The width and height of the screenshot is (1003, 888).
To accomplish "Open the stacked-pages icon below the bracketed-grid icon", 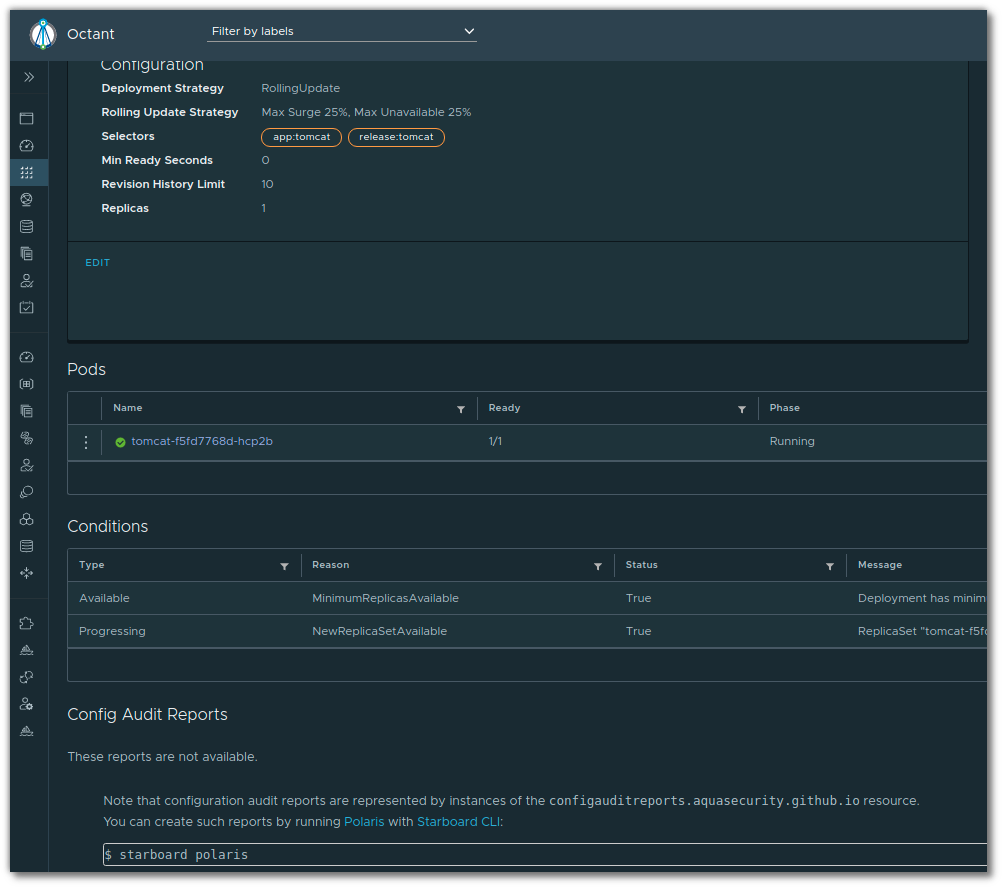I will [x=26, y=411].
